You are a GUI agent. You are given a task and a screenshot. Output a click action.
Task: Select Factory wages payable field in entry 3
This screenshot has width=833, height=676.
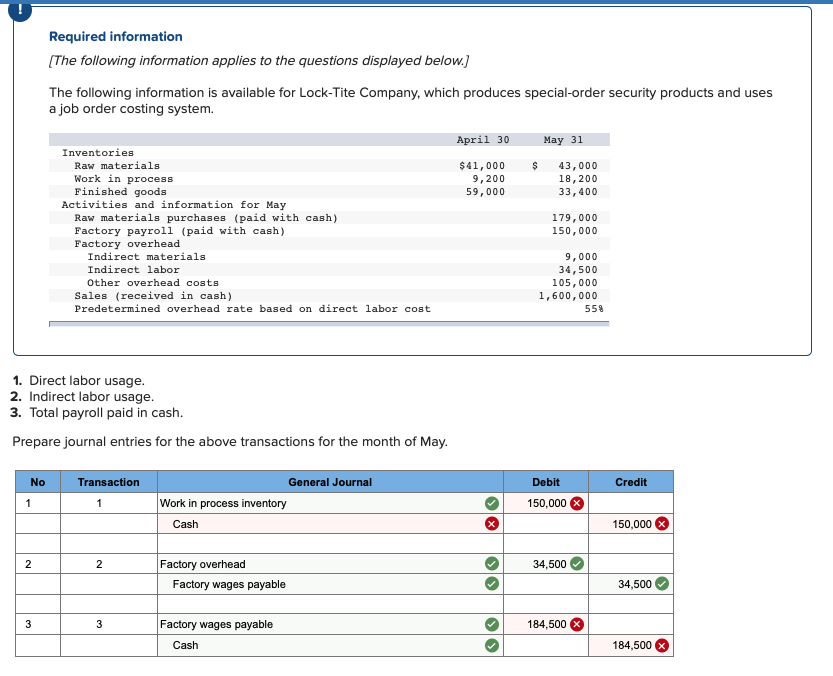pyautogui.click(x=330, y=624)
